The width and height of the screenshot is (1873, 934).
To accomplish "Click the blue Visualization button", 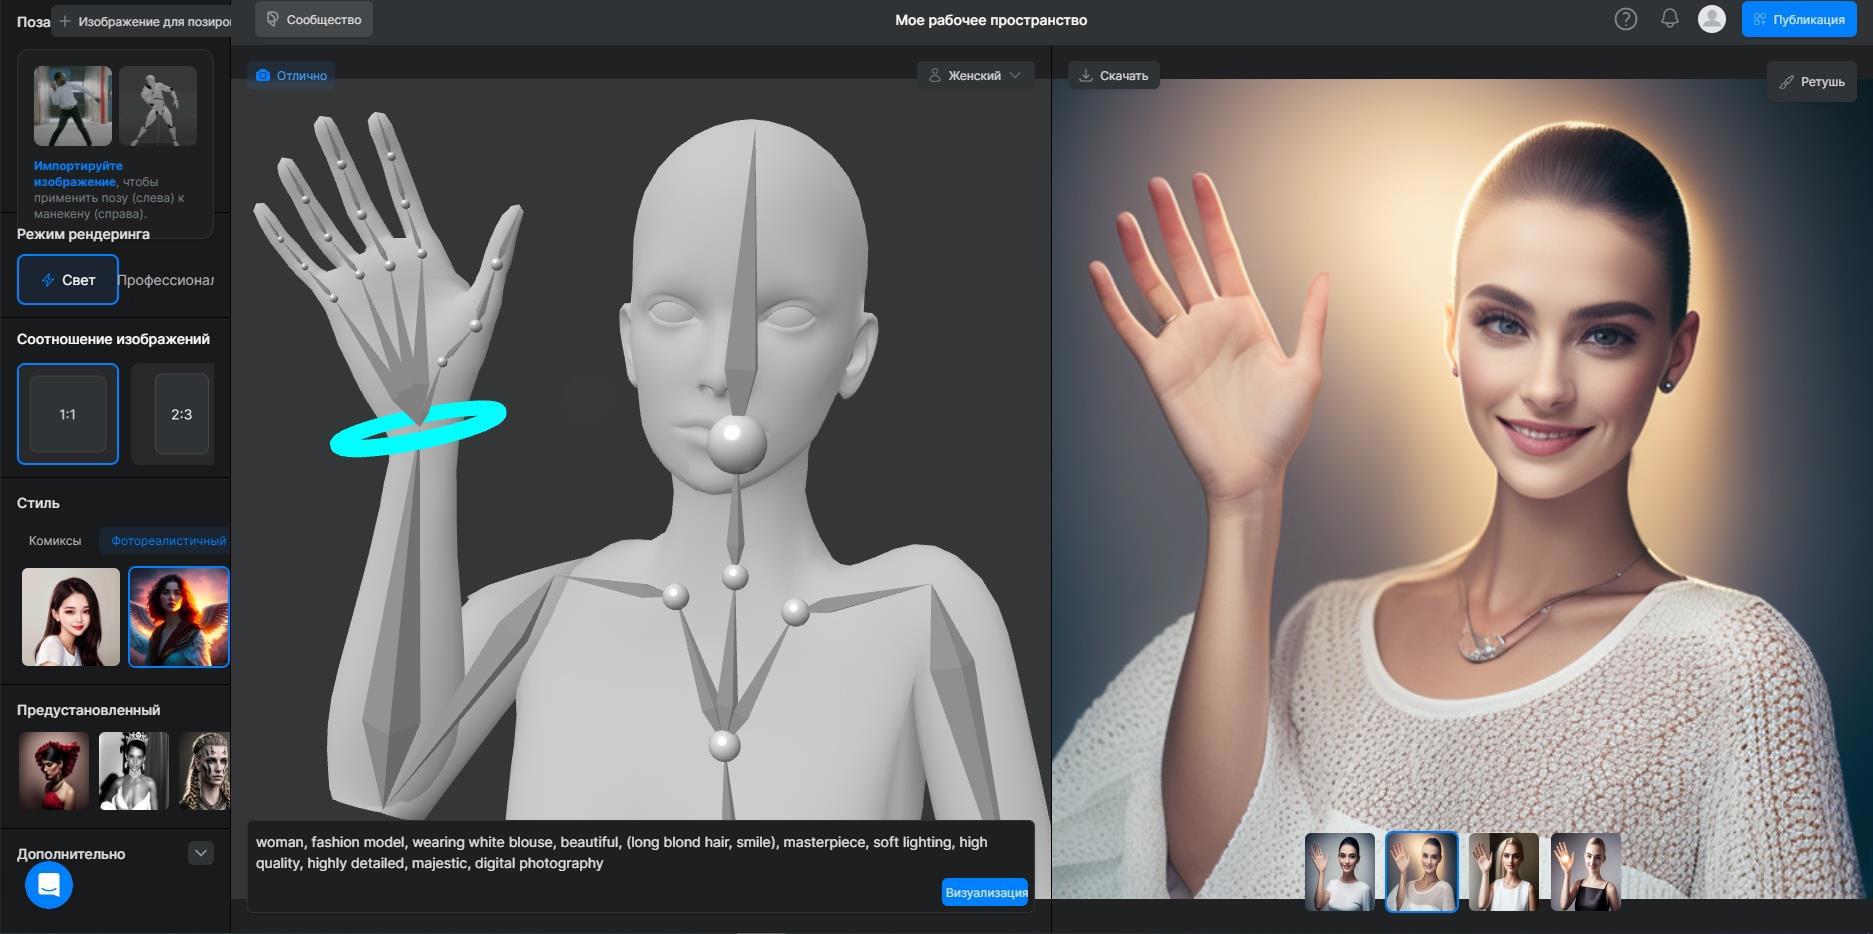I will click(985, 892).
